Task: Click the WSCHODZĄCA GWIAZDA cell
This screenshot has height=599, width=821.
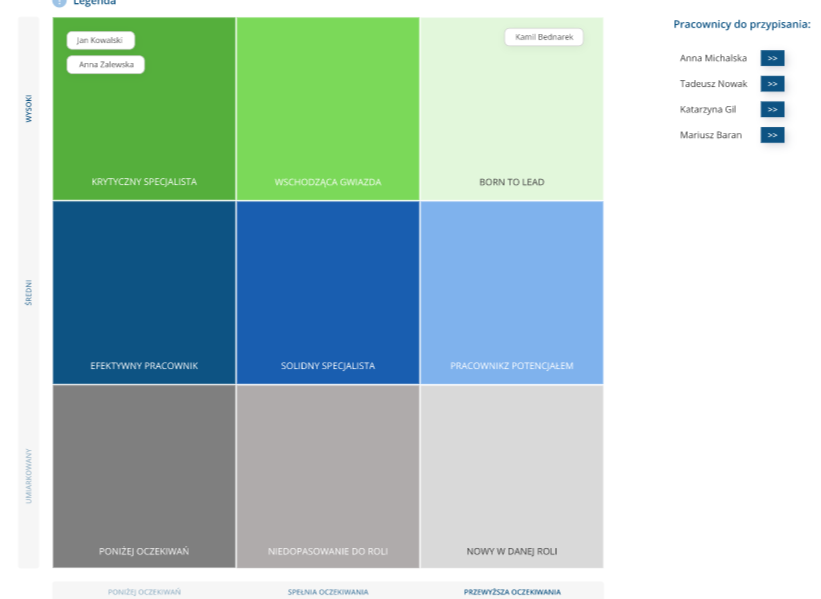Action: pos(328,109)
